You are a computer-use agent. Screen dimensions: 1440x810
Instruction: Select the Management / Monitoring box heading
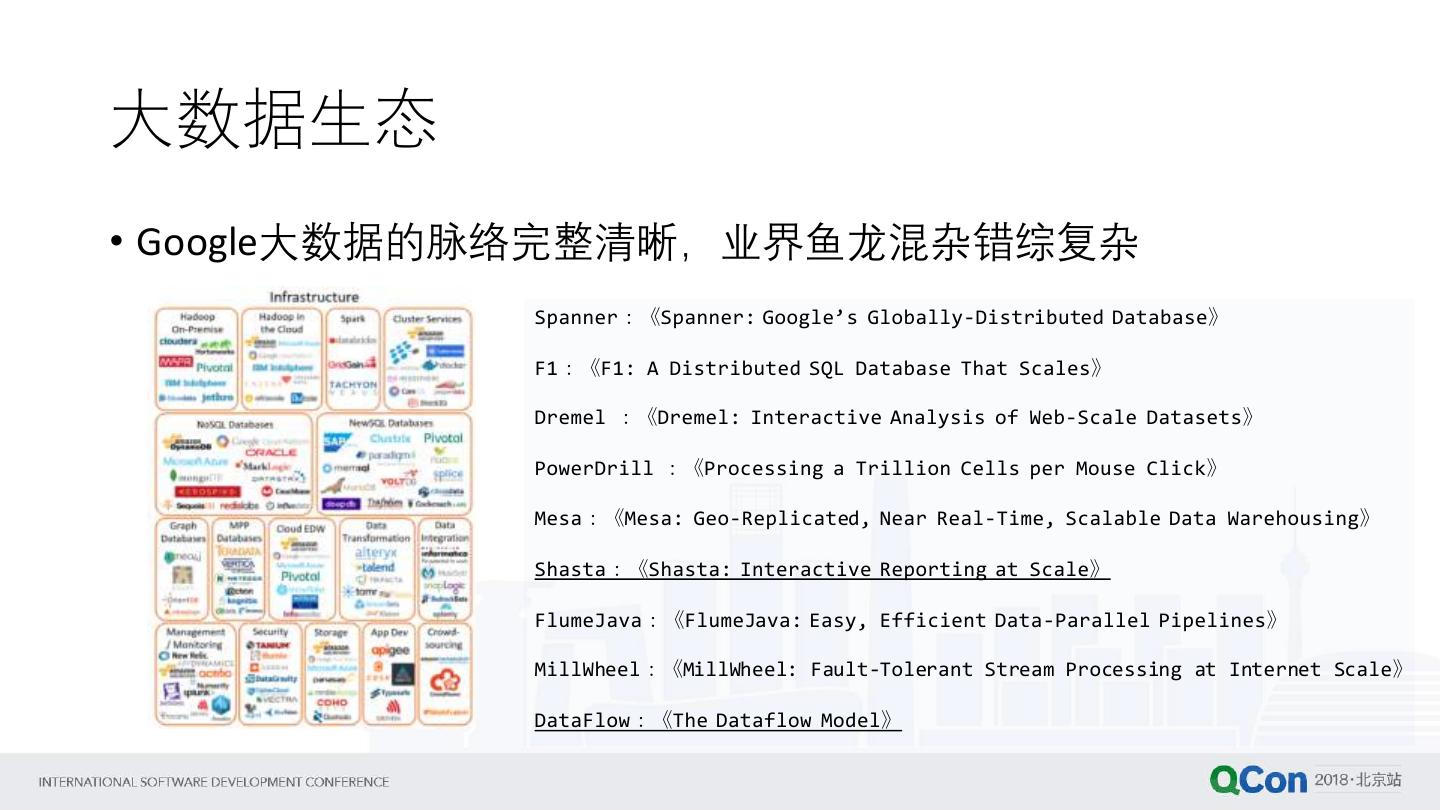point(196,638)
